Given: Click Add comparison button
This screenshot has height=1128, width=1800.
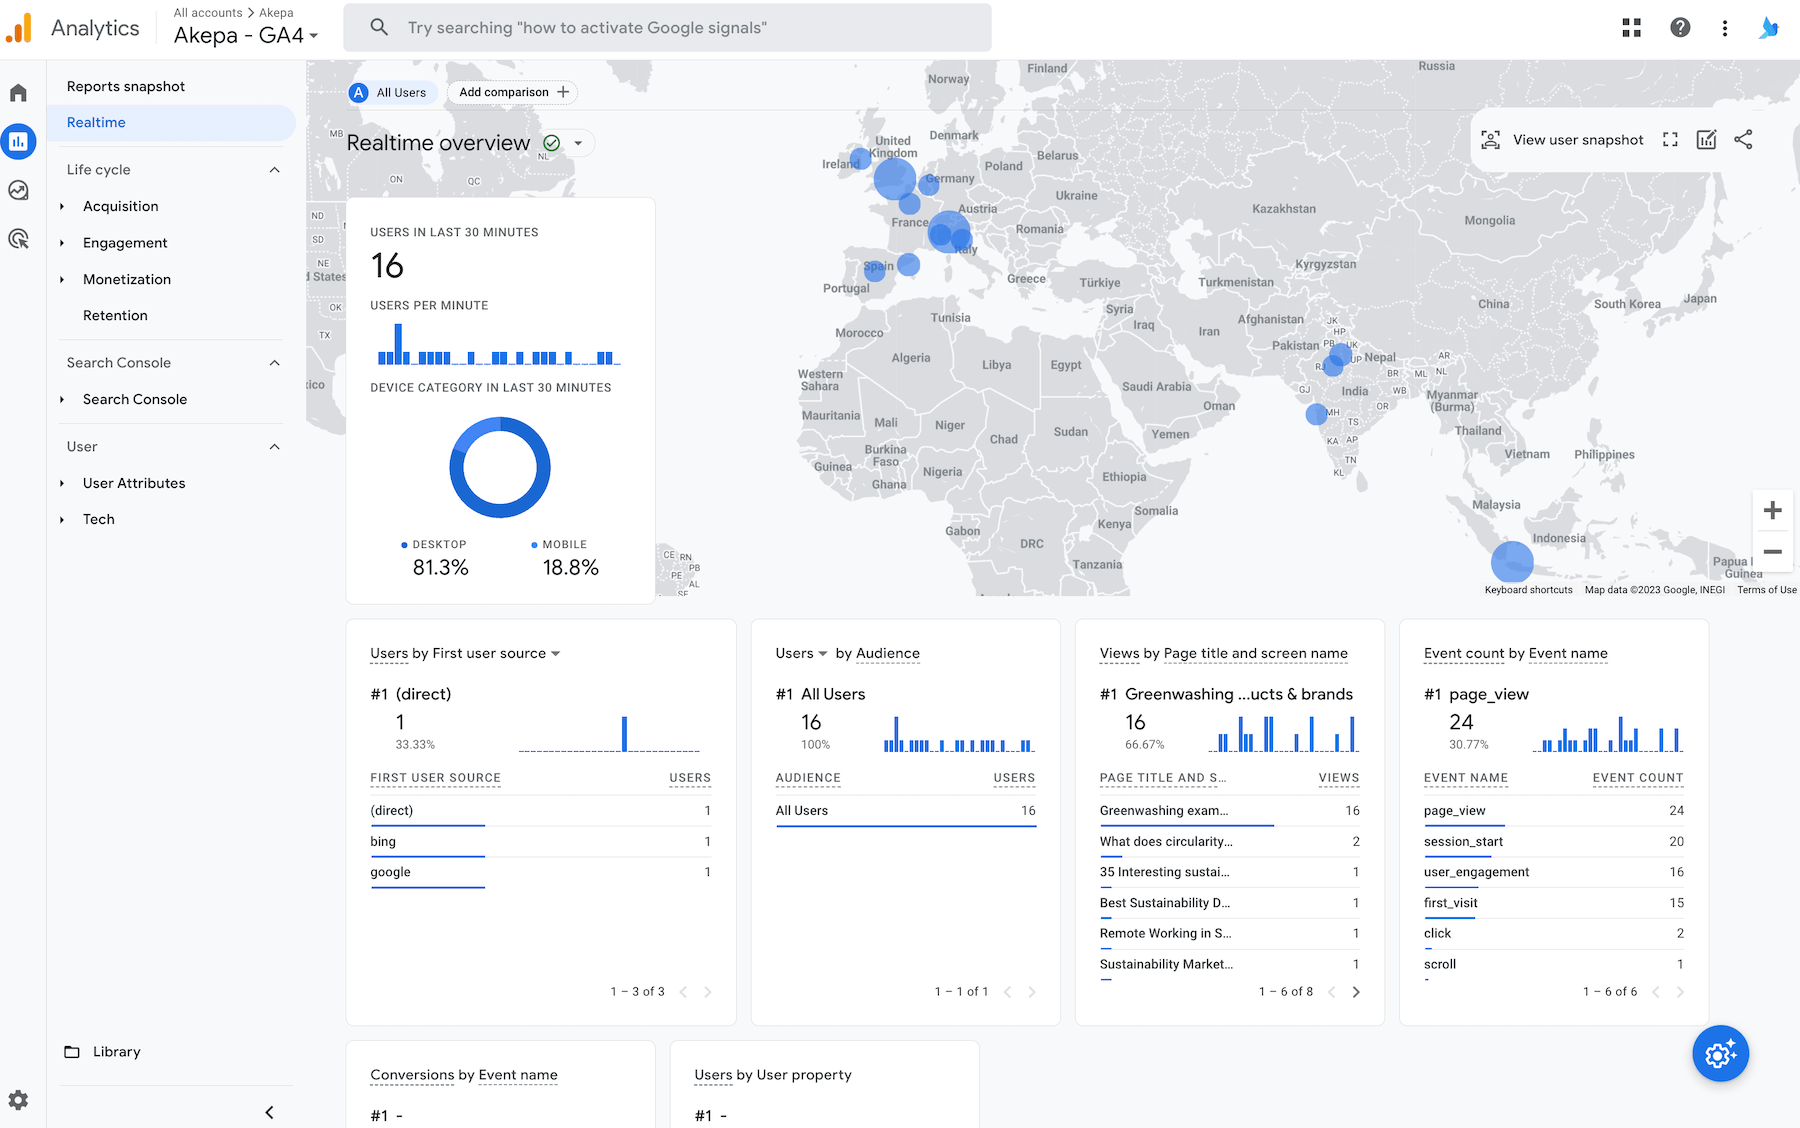Looking at the screenshot, I should click(513, 93).
